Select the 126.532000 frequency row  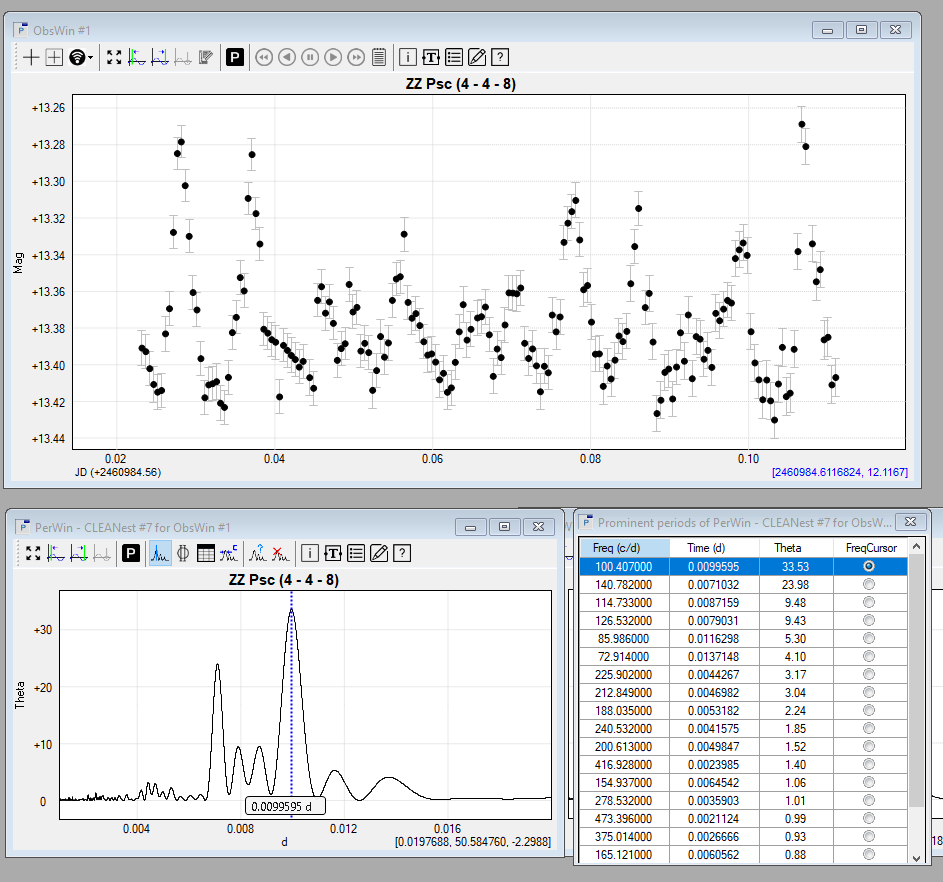(614, 620)
